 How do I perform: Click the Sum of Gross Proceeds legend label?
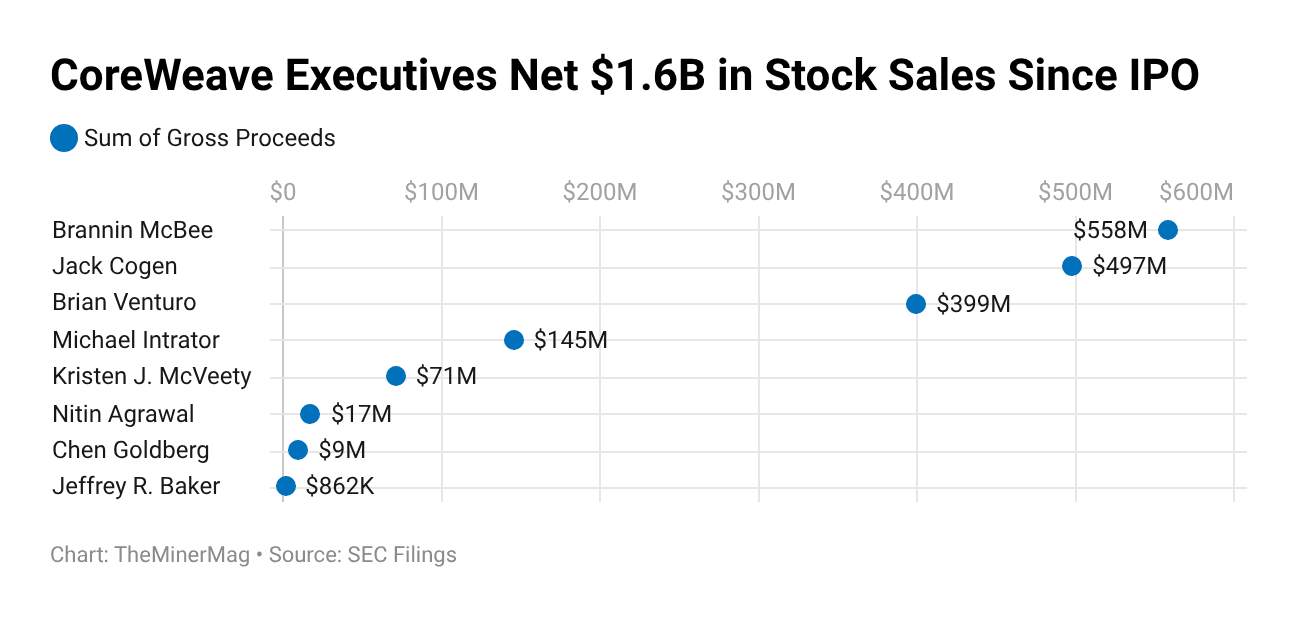210,138
